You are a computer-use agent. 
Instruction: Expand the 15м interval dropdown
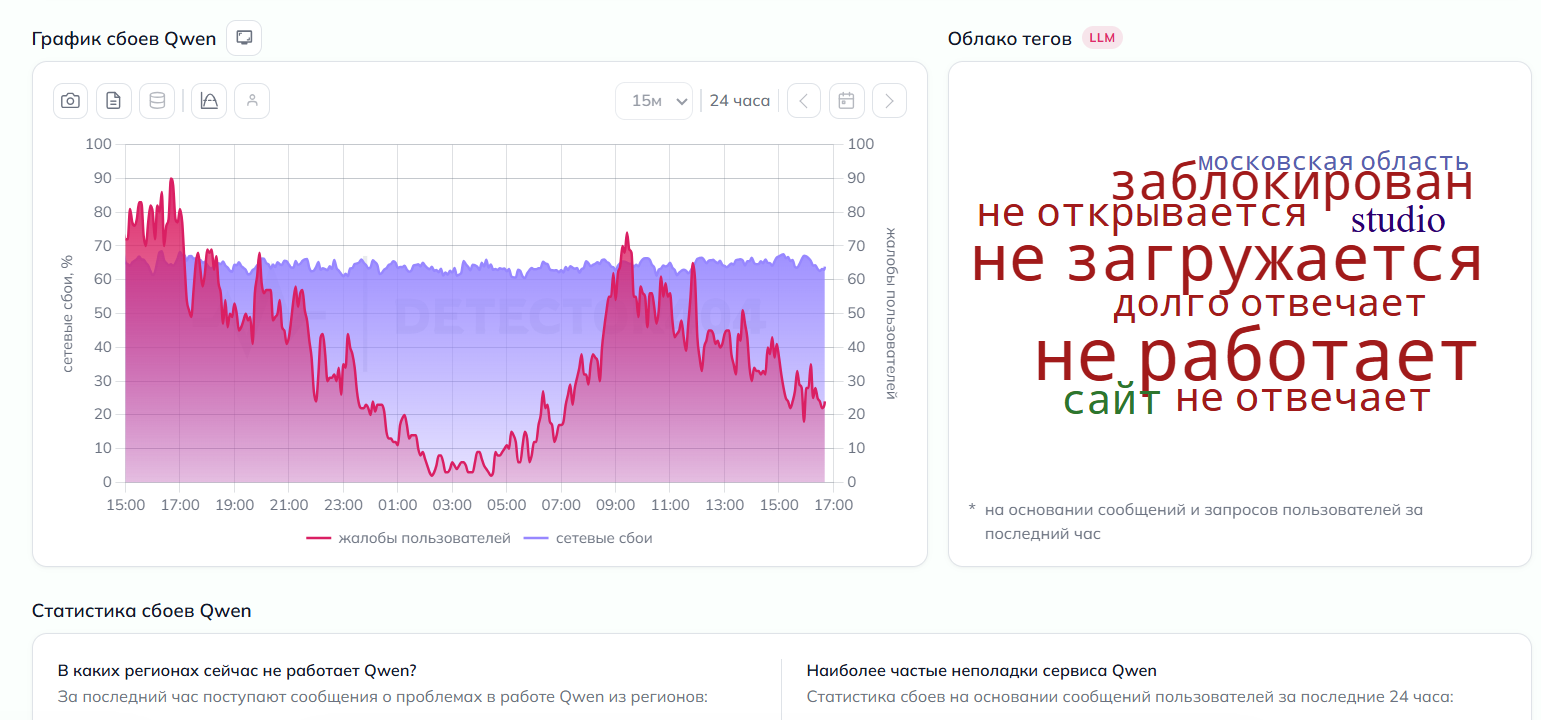click(x=654, y=100)
